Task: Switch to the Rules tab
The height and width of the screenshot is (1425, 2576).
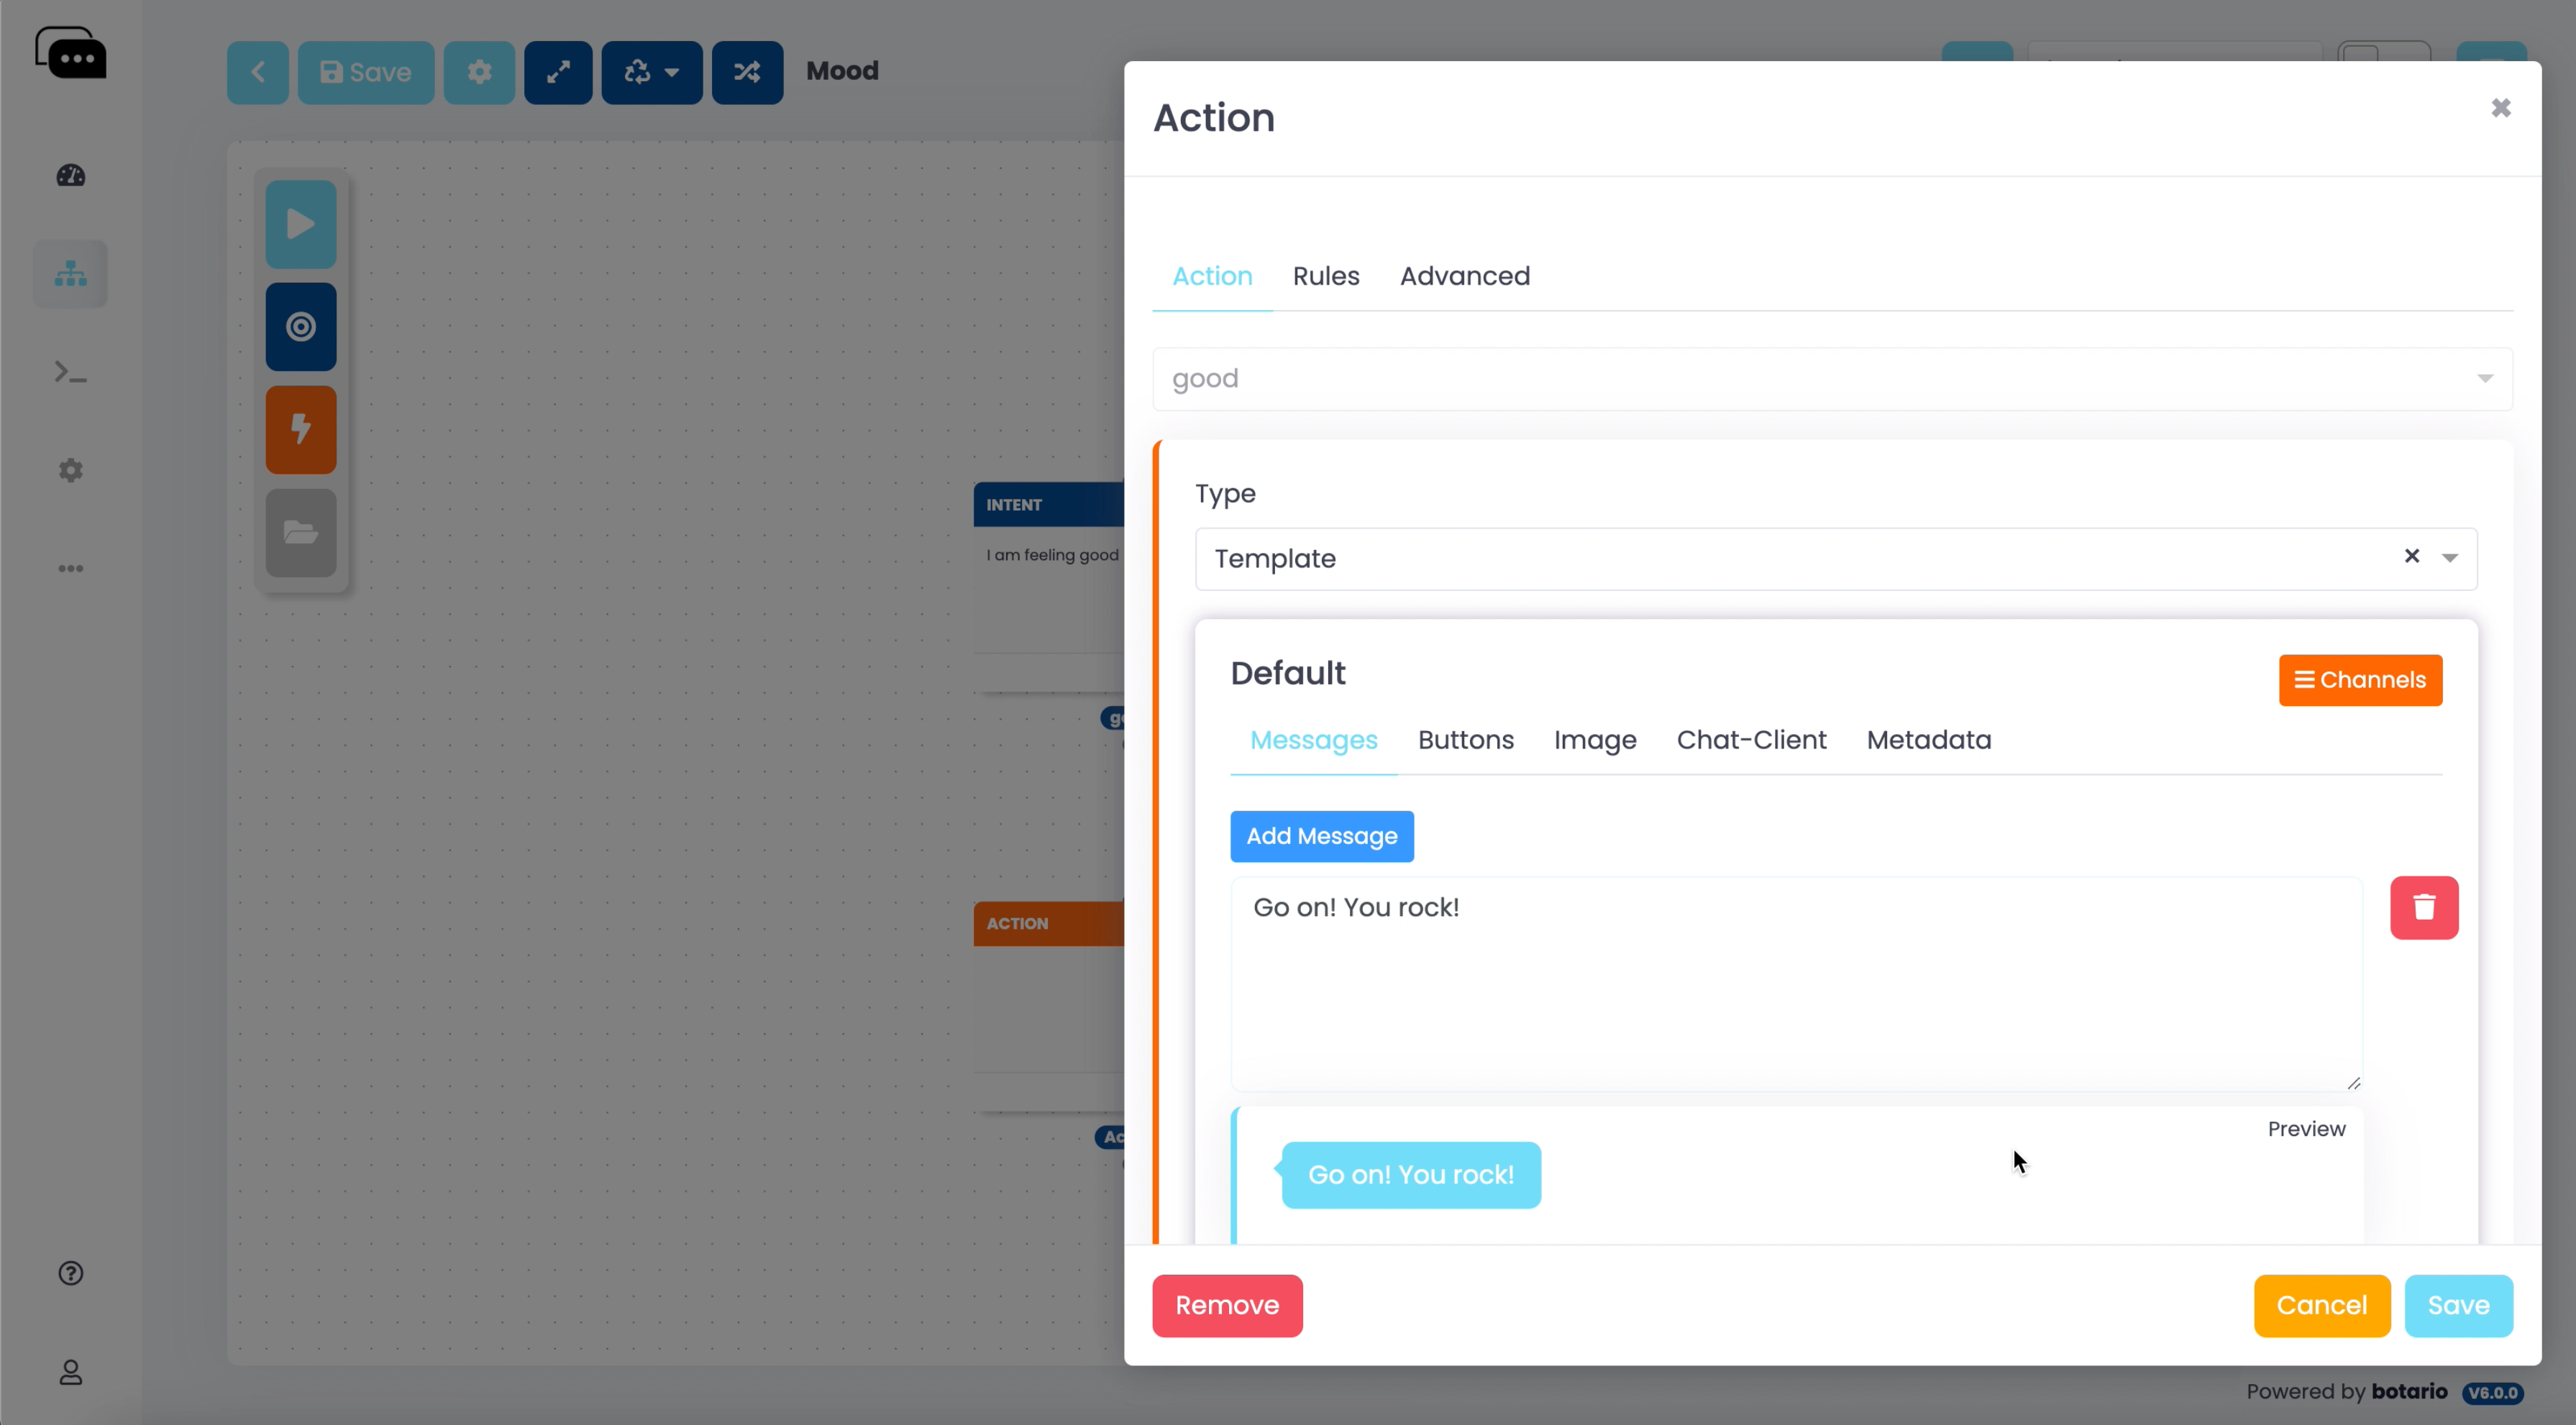Action: point(1325,276)
